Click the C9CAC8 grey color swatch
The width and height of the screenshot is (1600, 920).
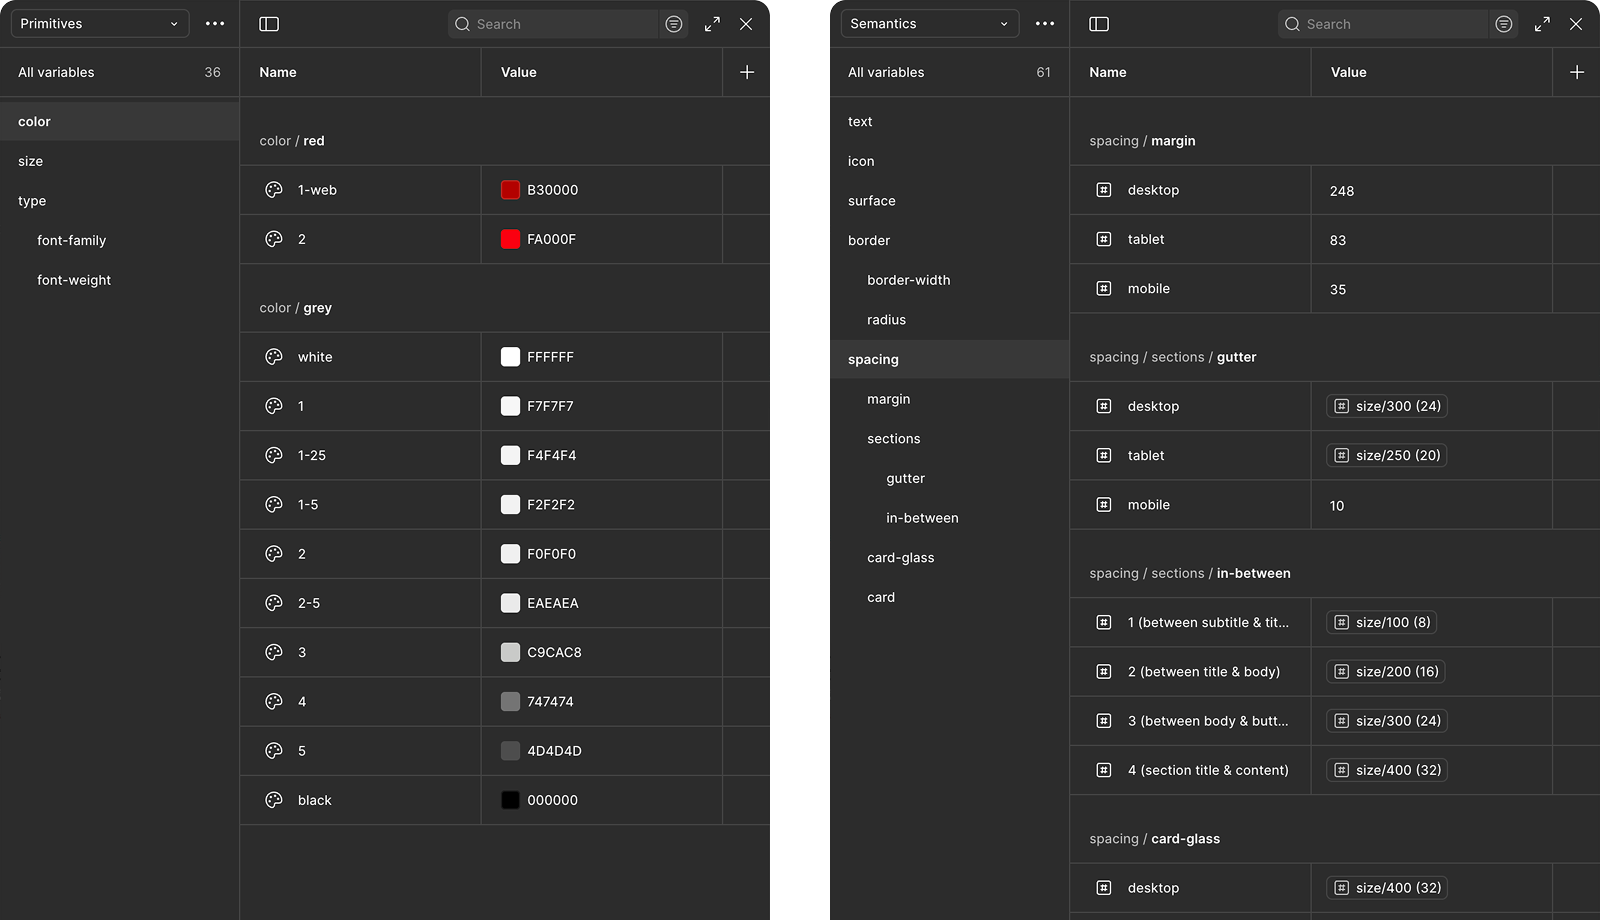[x=510, y=652]
